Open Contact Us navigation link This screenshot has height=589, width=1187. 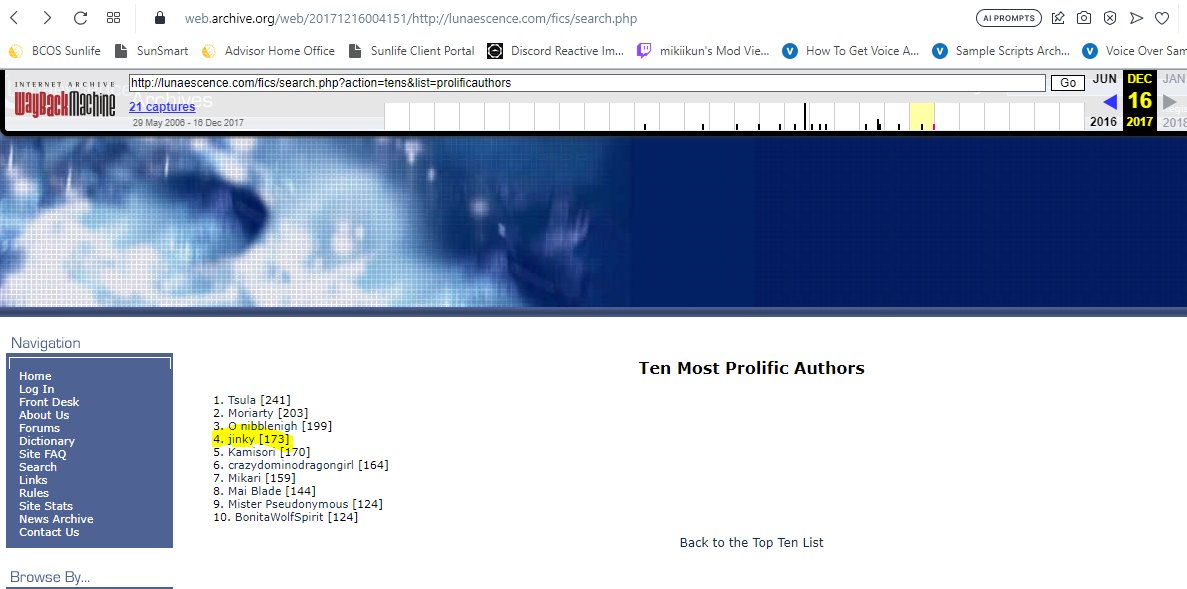(x=49, y=531)
